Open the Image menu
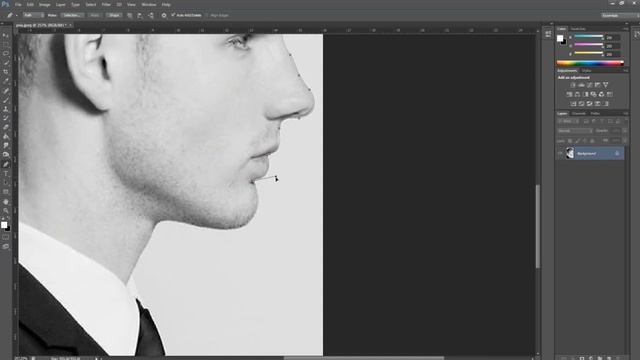The width and height of the screenshot is (640, 360). [x=44, y=4]
